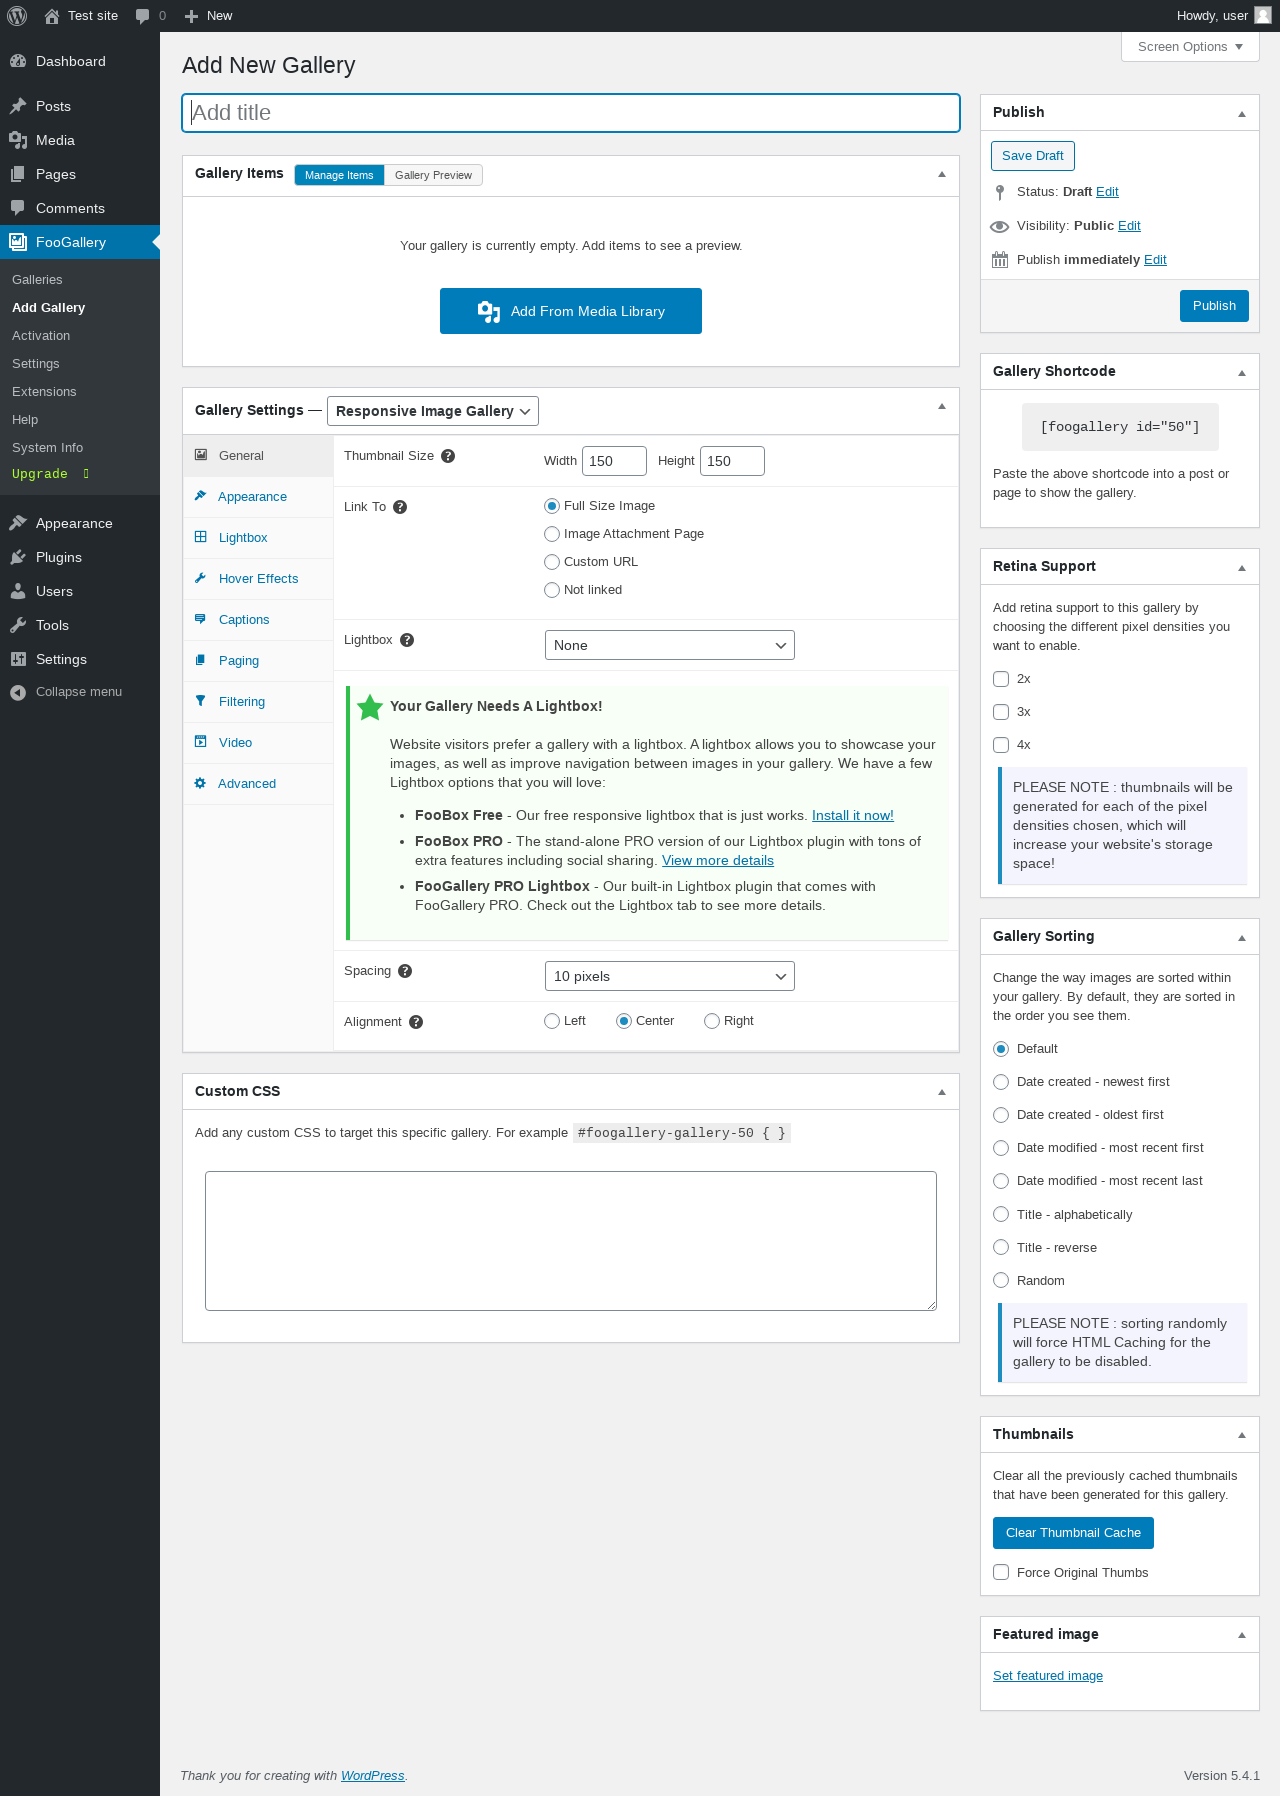Focus the Add title field
Screen dimensions: 1280x1796
click(571, 113)
